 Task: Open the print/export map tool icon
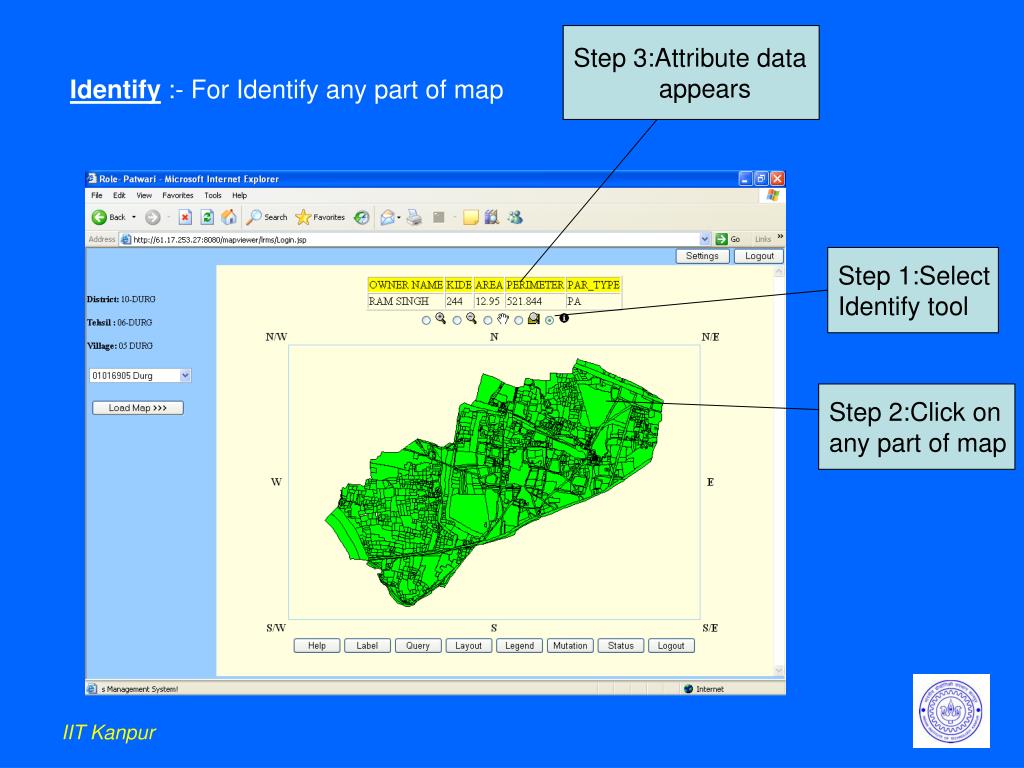click(x=534, y=318)
